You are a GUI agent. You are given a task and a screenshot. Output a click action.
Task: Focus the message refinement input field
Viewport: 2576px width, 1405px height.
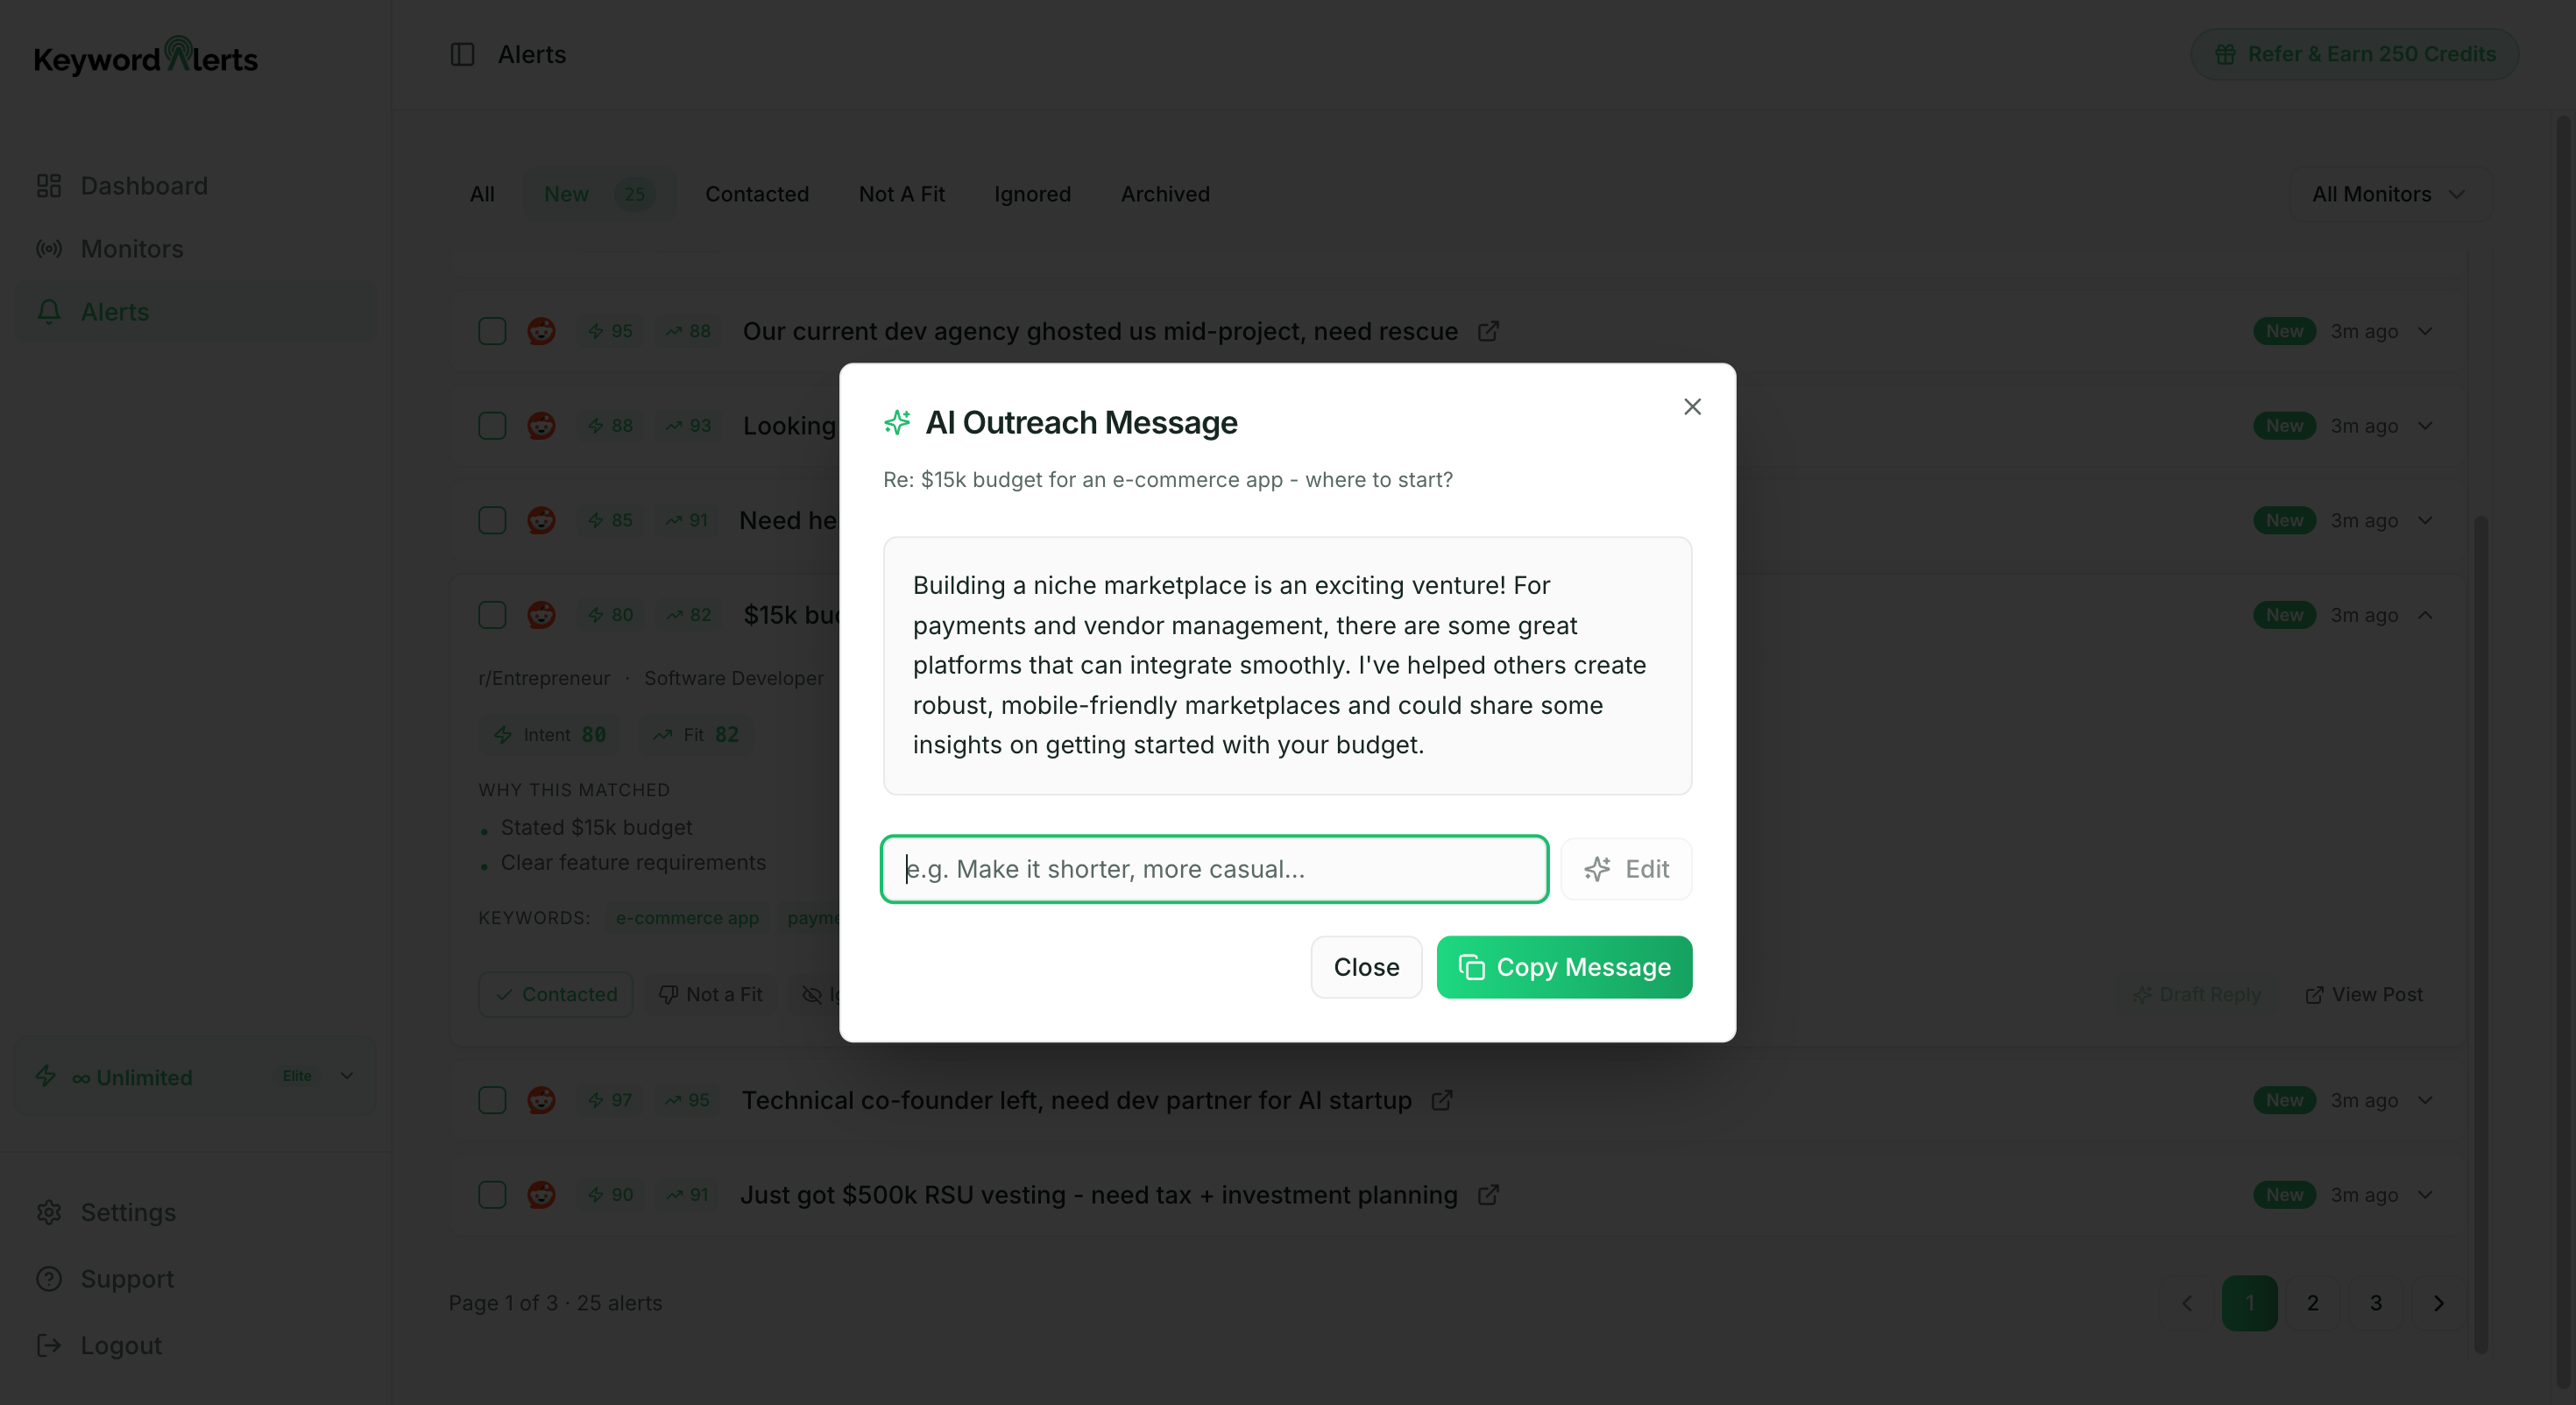point(1214,869)
